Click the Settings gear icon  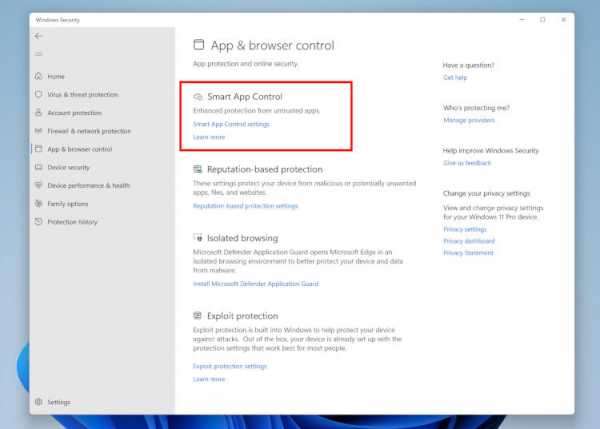[38, 402]
